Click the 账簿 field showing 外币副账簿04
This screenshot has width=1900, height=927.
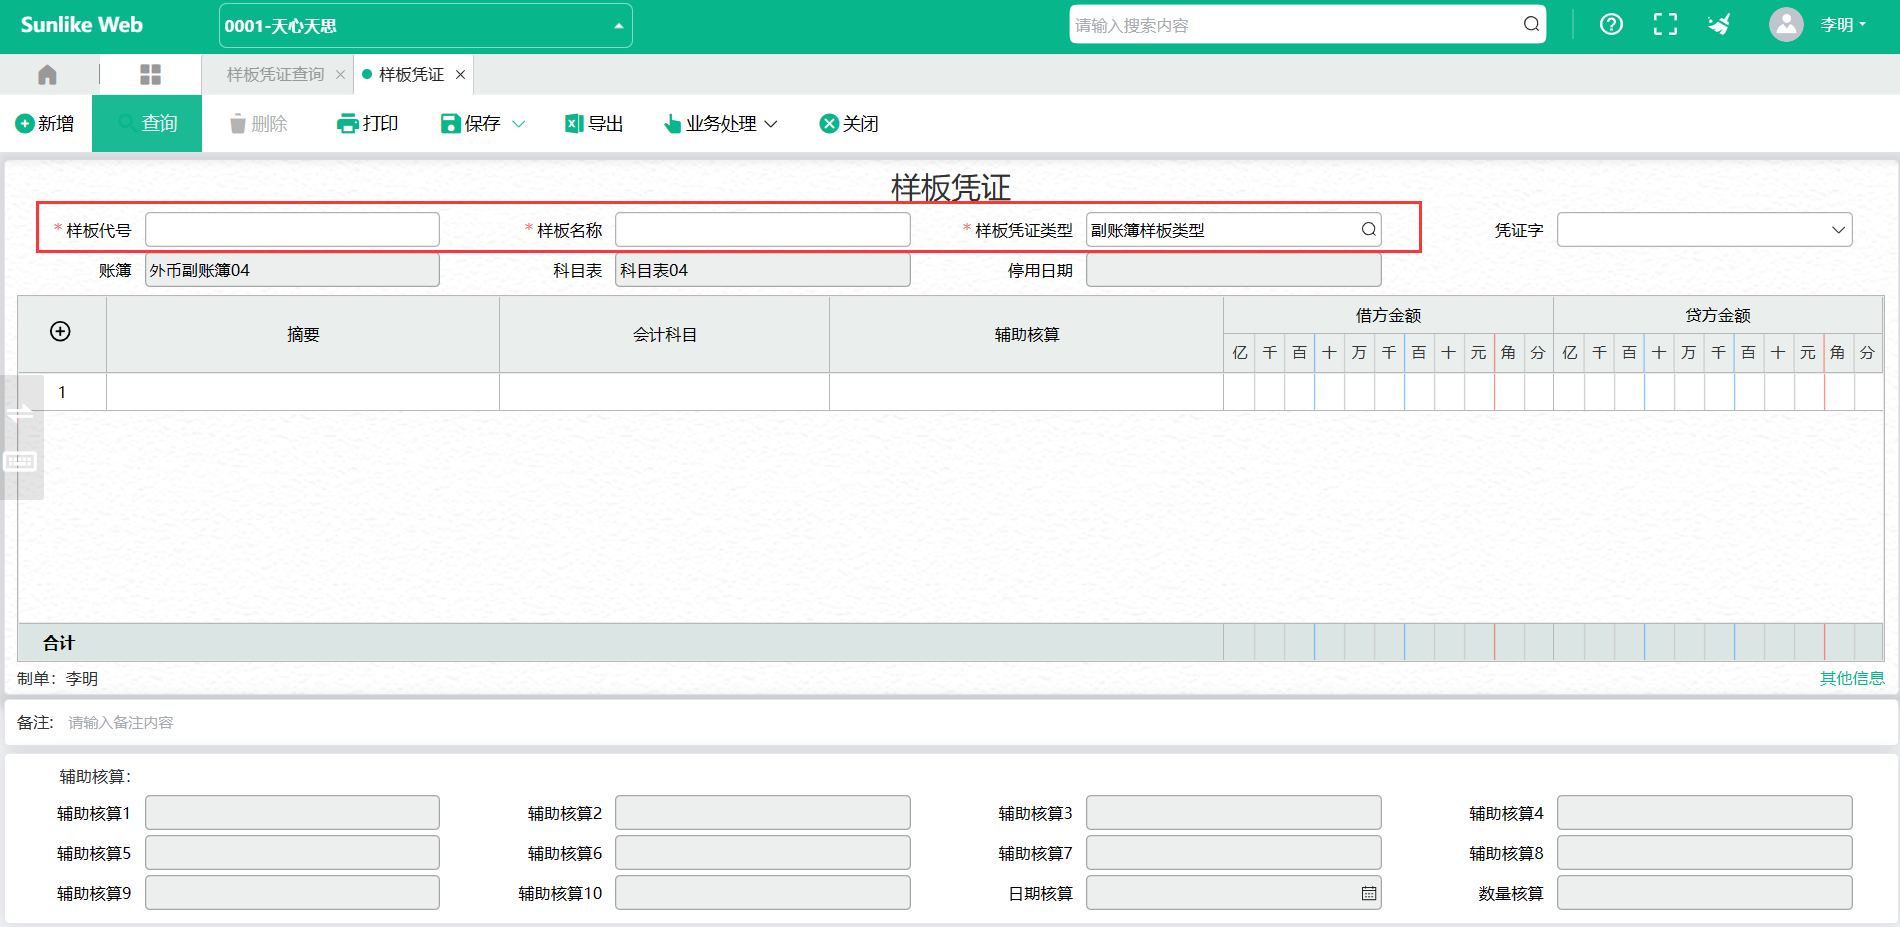coord(292,270)
